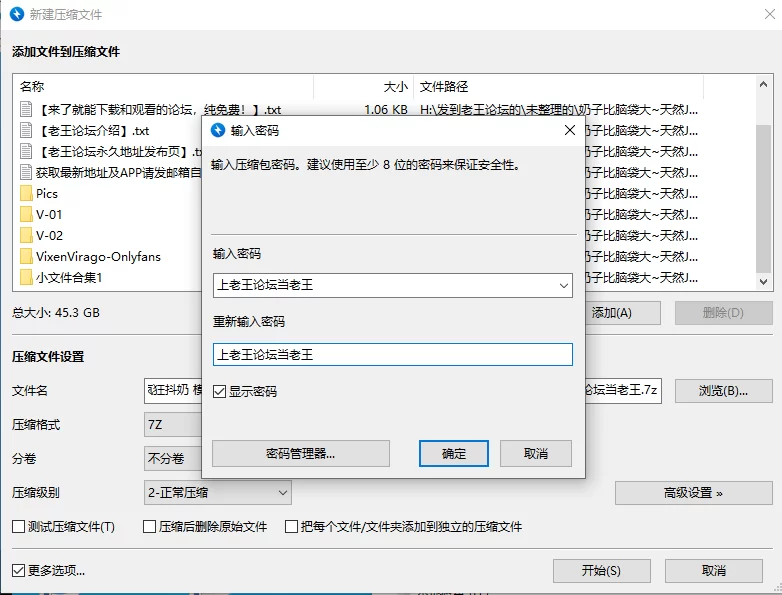Uncheck the 显示密码 checkbox
Screen dimensions: 782x595
point(219,392)
